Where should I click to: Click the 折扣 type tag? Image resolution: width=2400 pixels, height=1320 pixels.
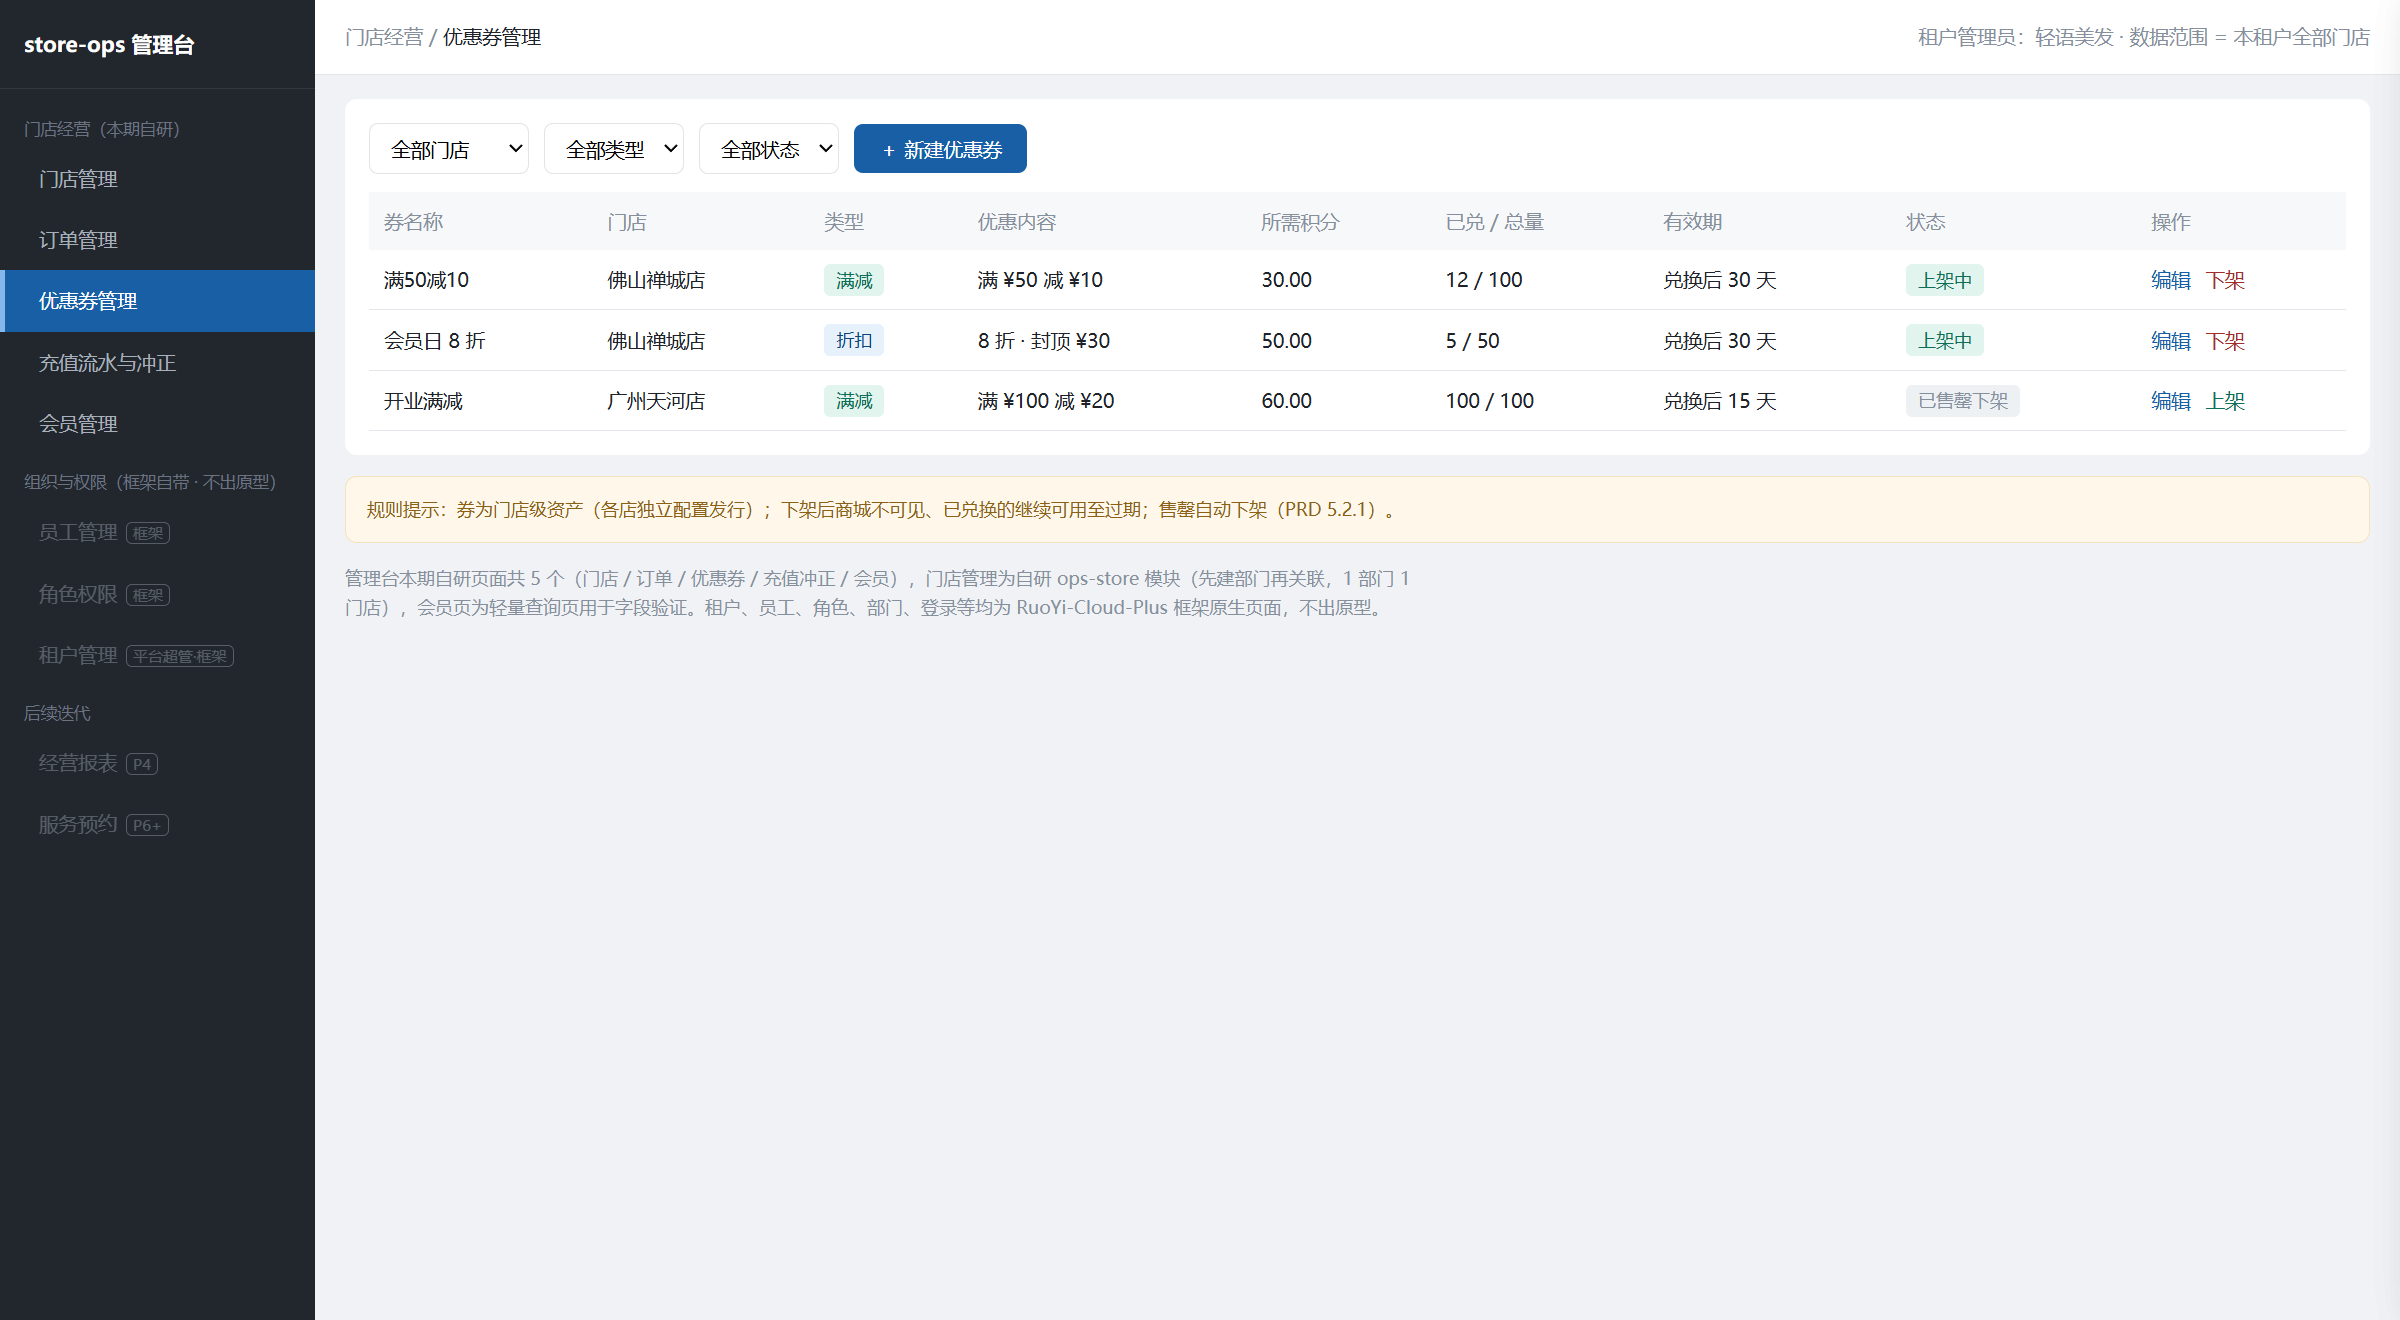[x=854, y=341]
